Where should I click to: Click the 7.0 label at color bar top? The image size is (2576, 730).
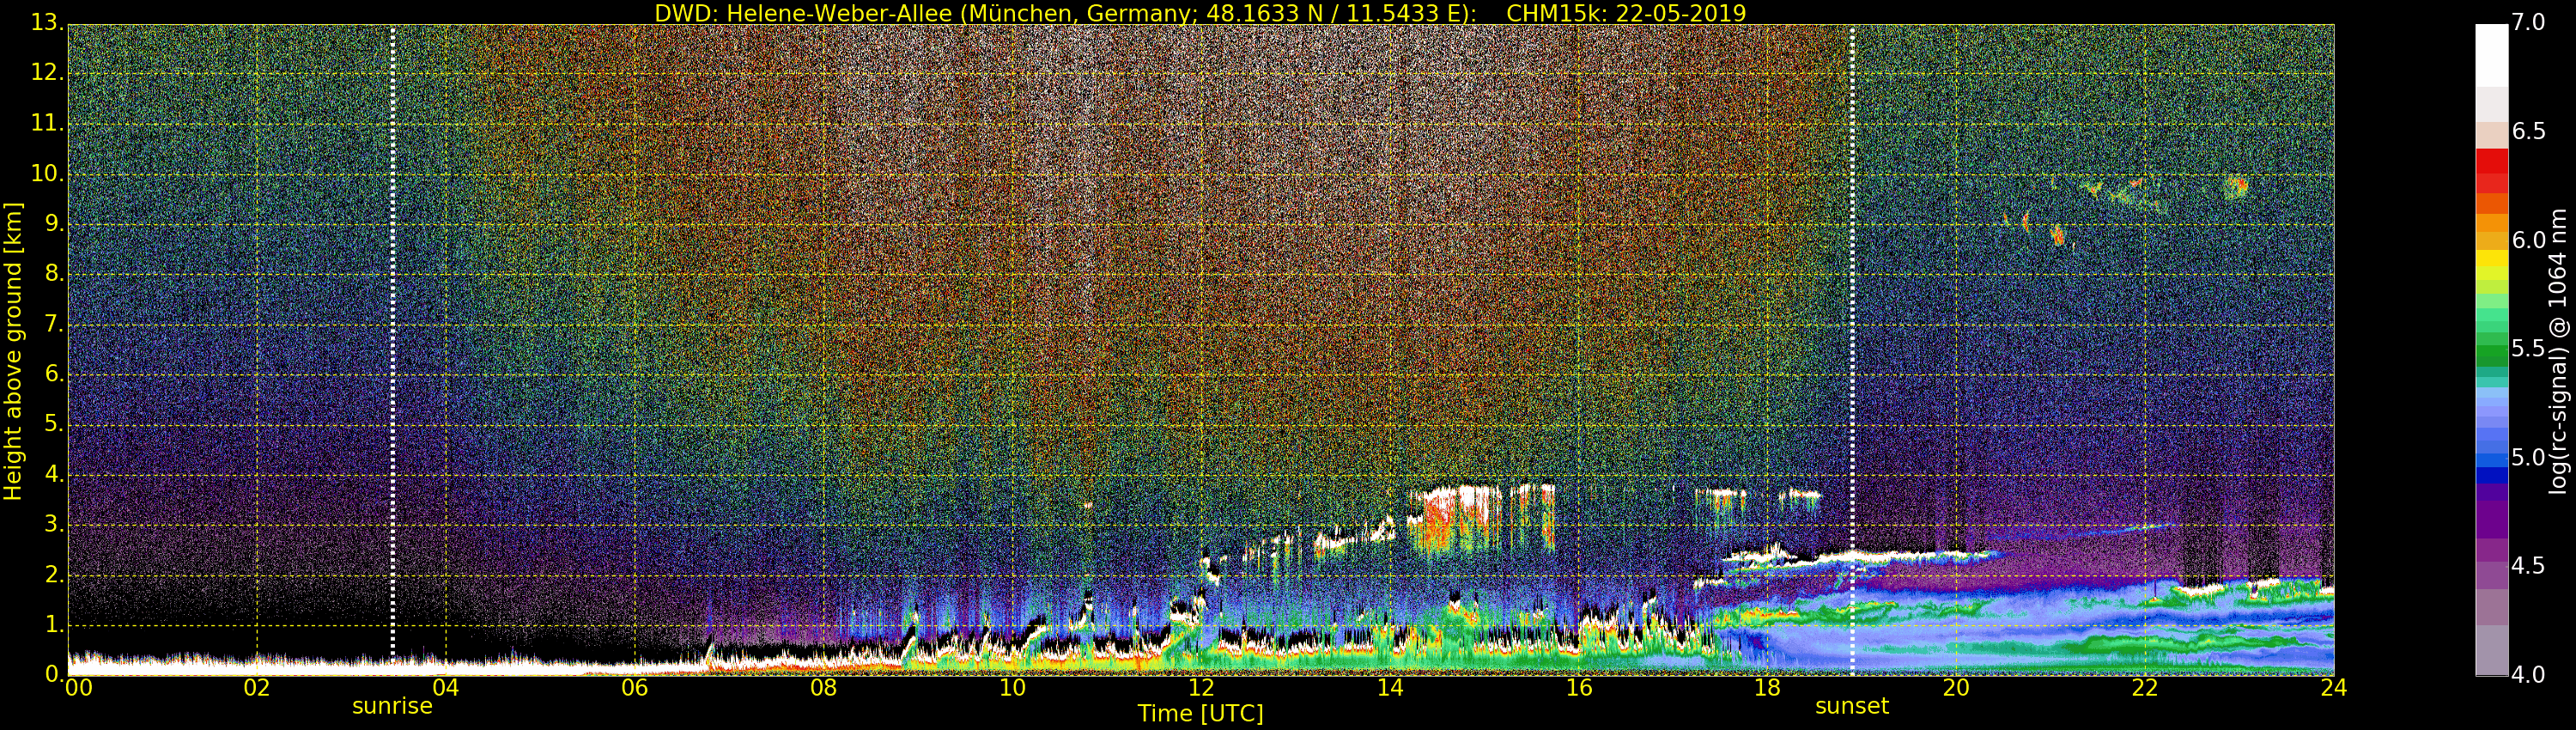click(2528, 22)
